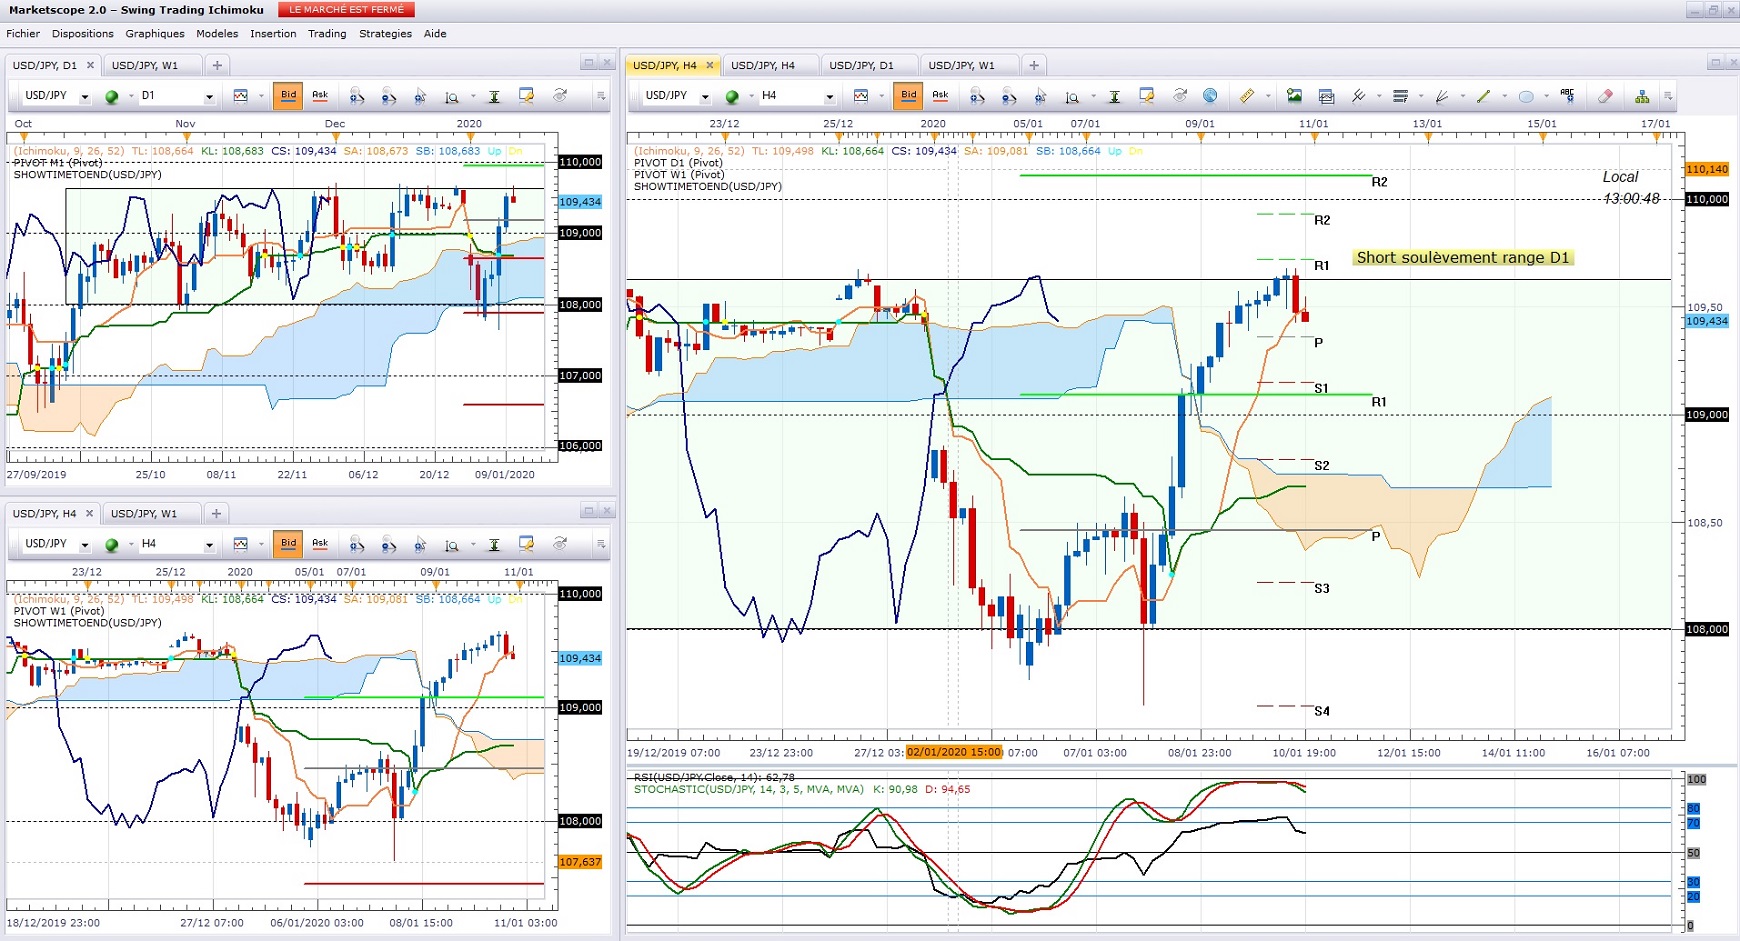Open the Graphiques menu
The width and height of the screenshot is (1740, 941).
pos(155,34)
